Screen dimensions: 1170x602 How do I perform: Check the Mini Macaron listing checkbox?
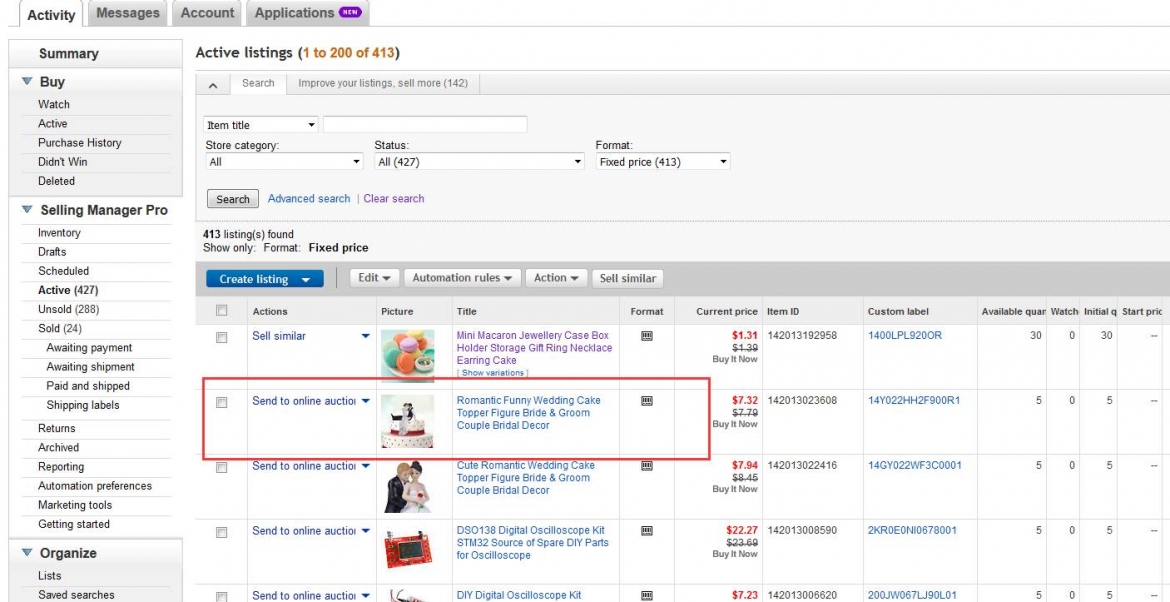click(222, 338)
